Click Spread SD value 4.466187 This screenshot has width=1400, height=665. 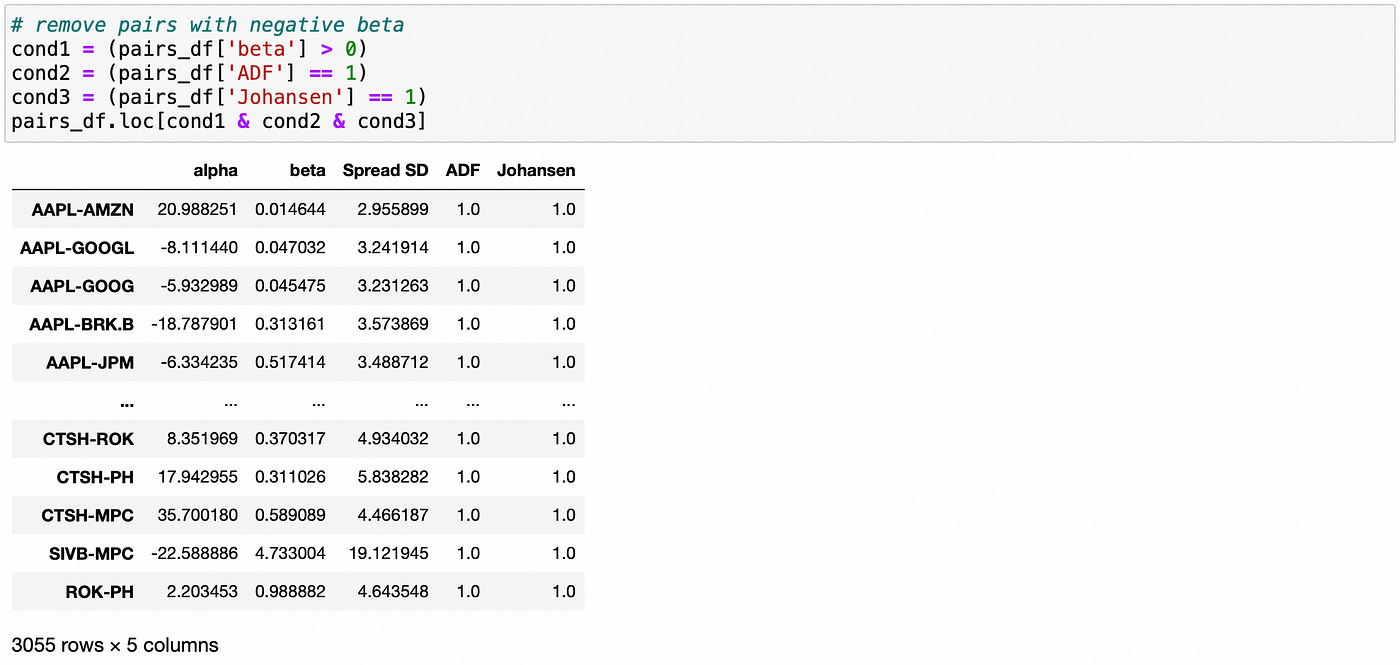coord(393,515)
